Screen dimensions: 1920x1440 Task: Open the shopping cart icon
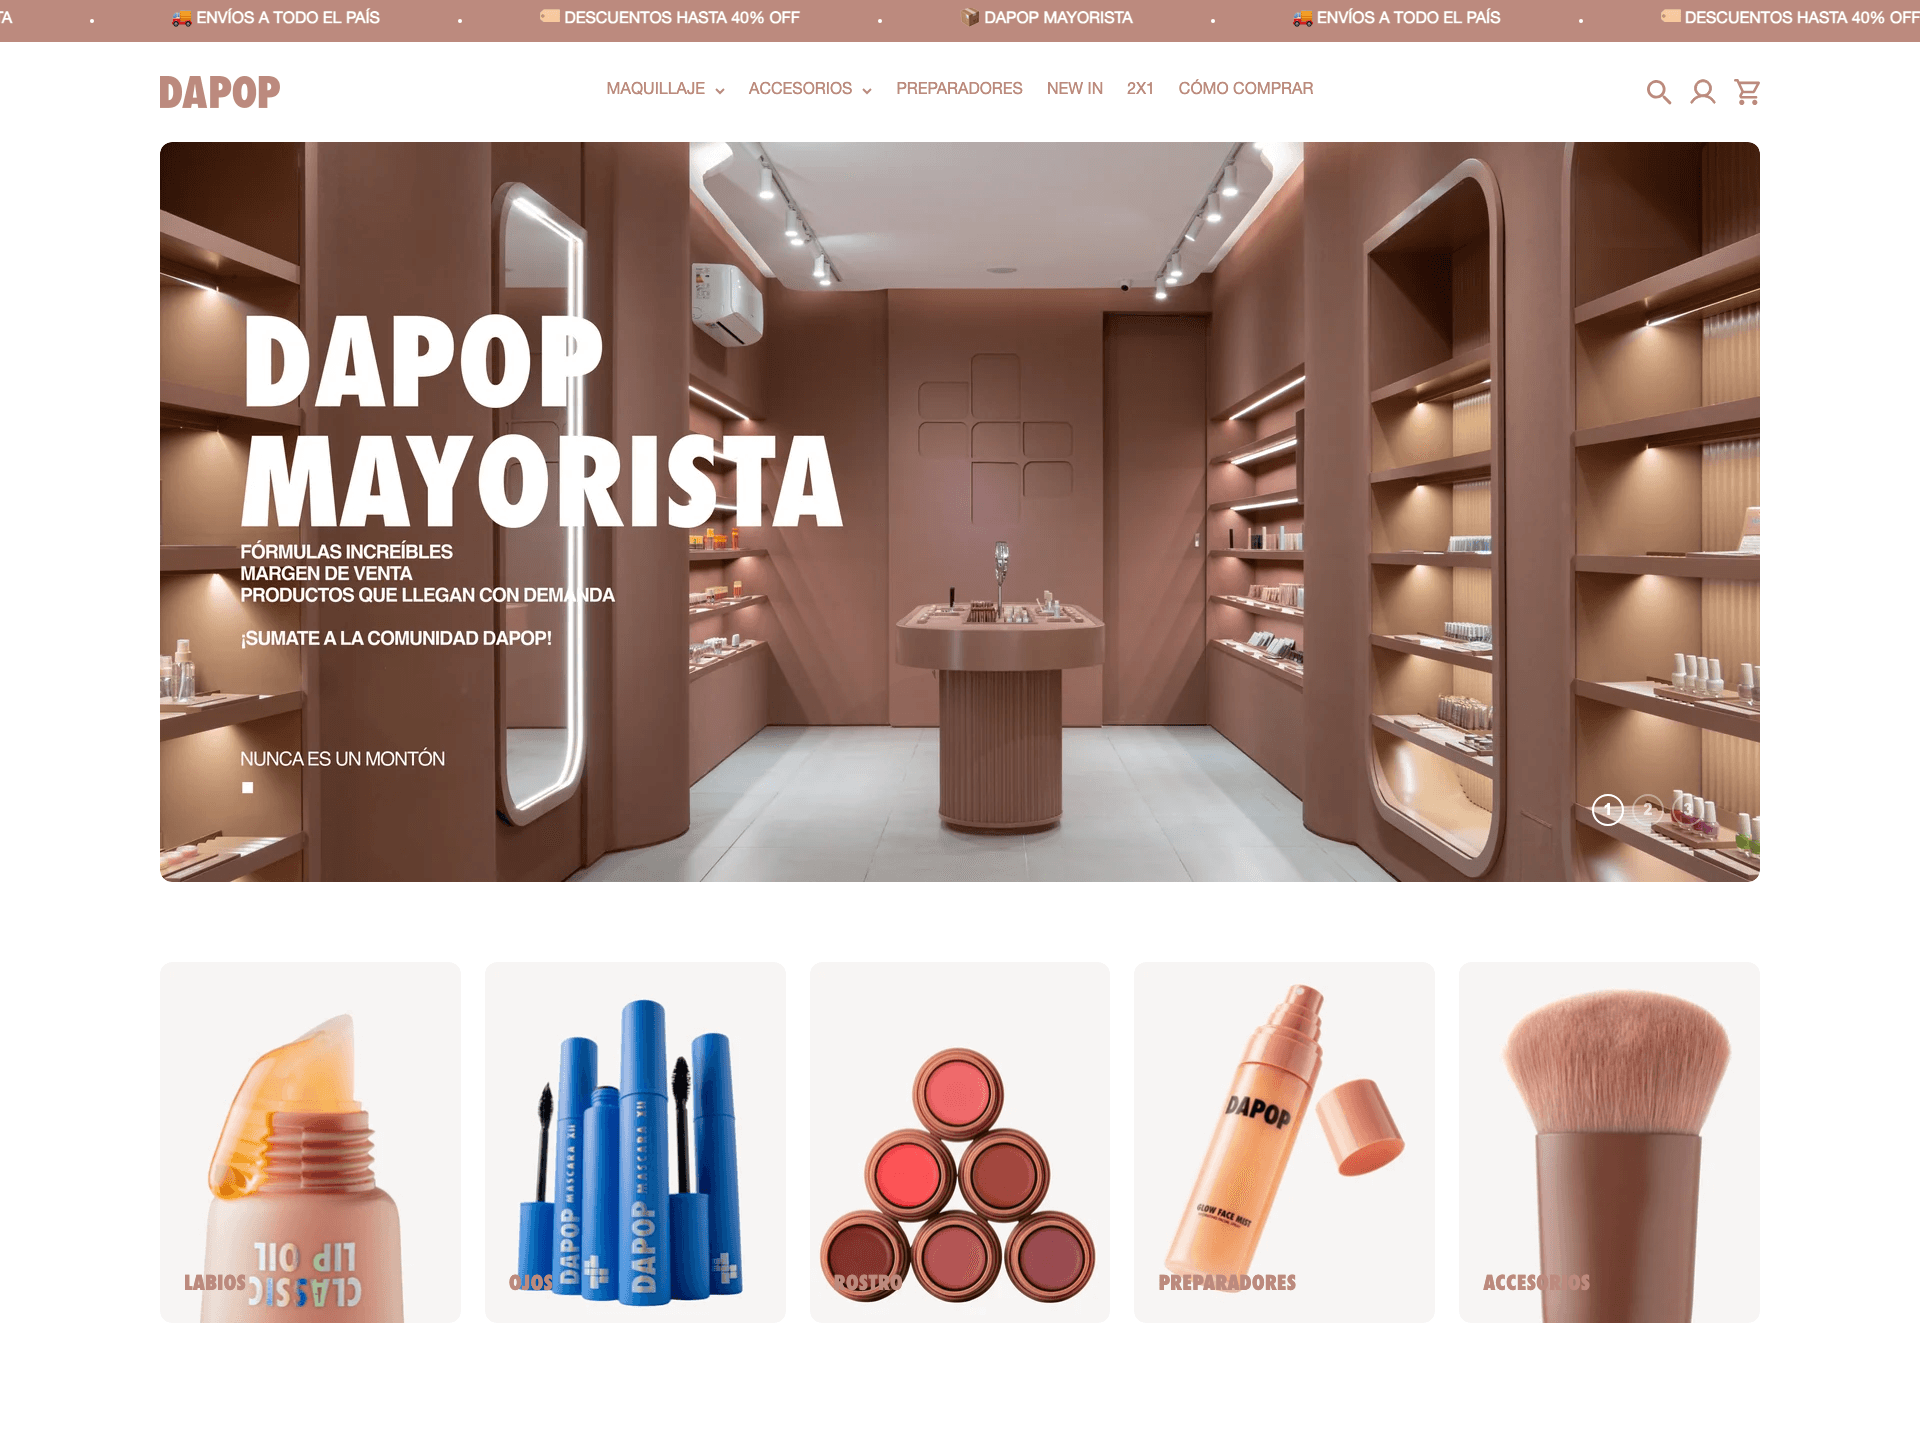click(1747, 92)
